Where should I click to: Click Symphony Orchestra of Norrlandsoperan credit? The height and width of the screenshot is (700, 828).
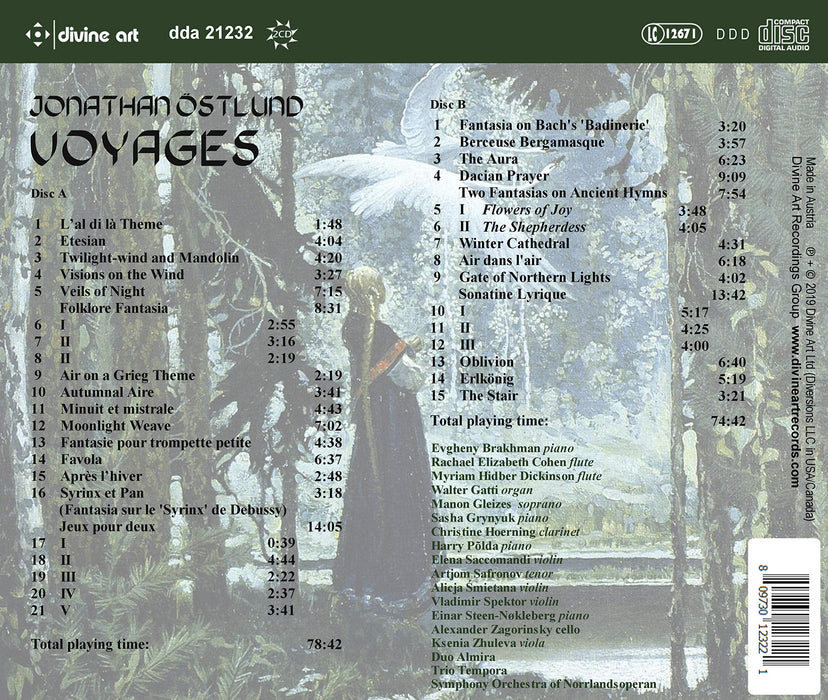coord(543,685)
